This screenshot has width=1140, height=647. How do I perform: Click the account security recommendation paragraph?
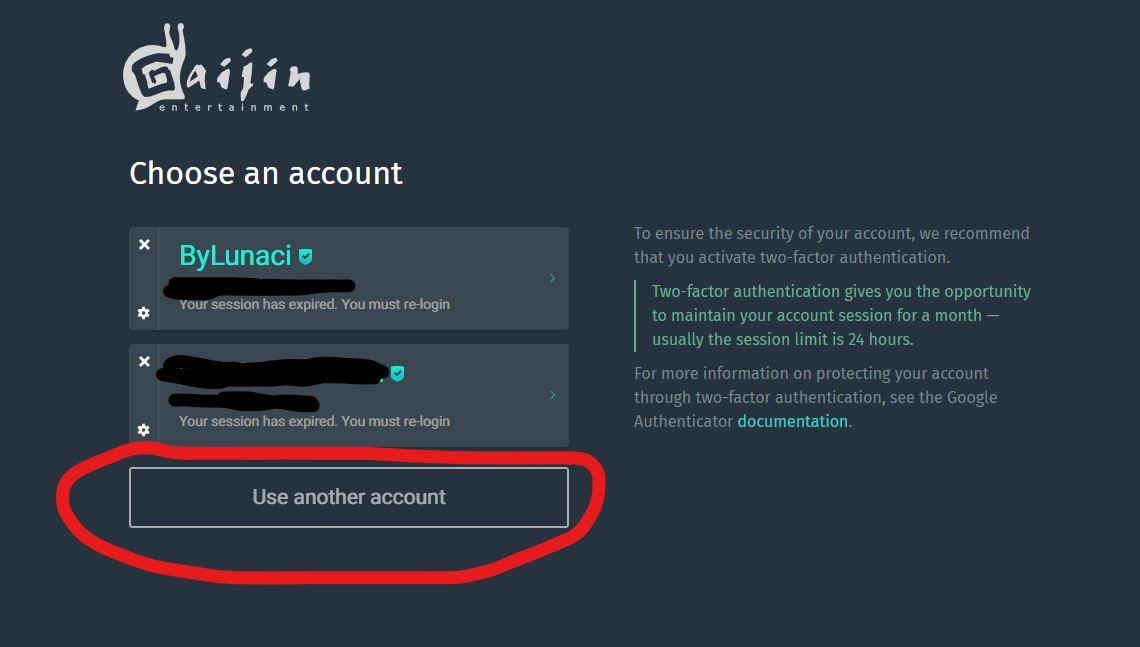pyautogui.click(x=831, y=245)
